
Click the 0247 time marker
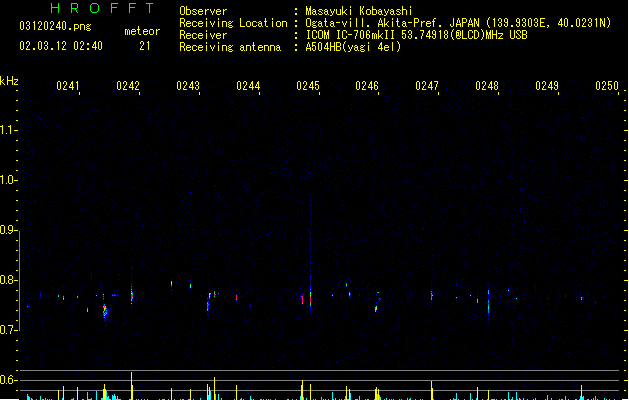click(x=427, y=86)
